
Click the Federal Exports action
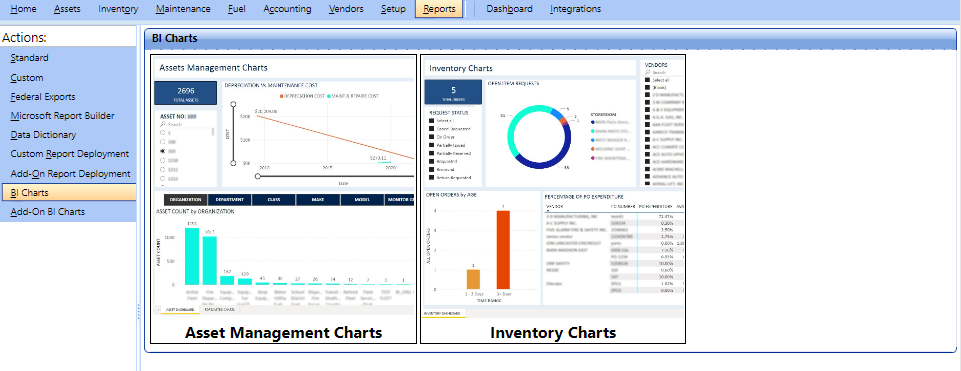pos(43,97)
